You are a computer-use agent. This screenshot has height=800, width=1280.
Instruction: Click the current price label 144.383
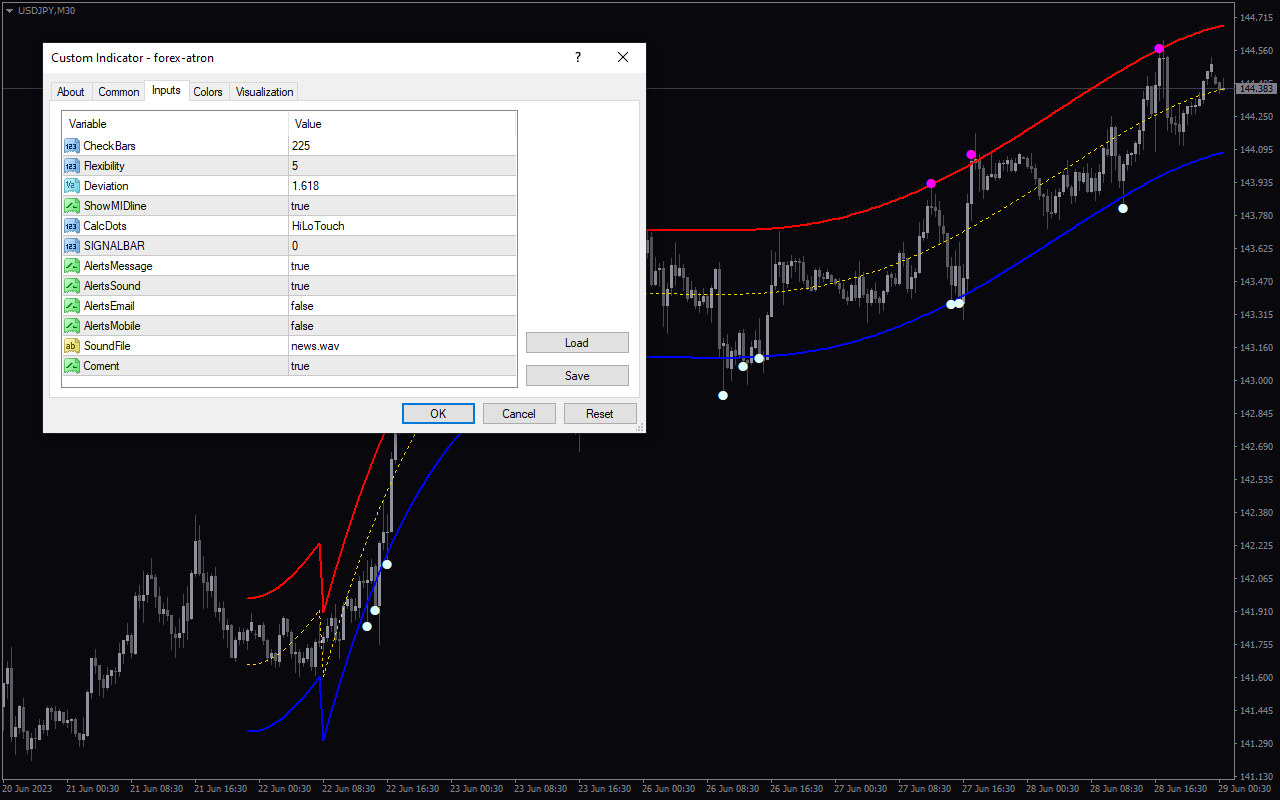coord(1255,89)
